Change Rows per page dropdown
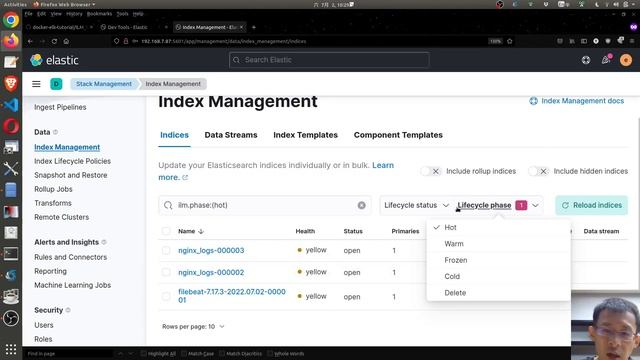The height and width of the screenshot is (360, 640). [x=193, y=327]
